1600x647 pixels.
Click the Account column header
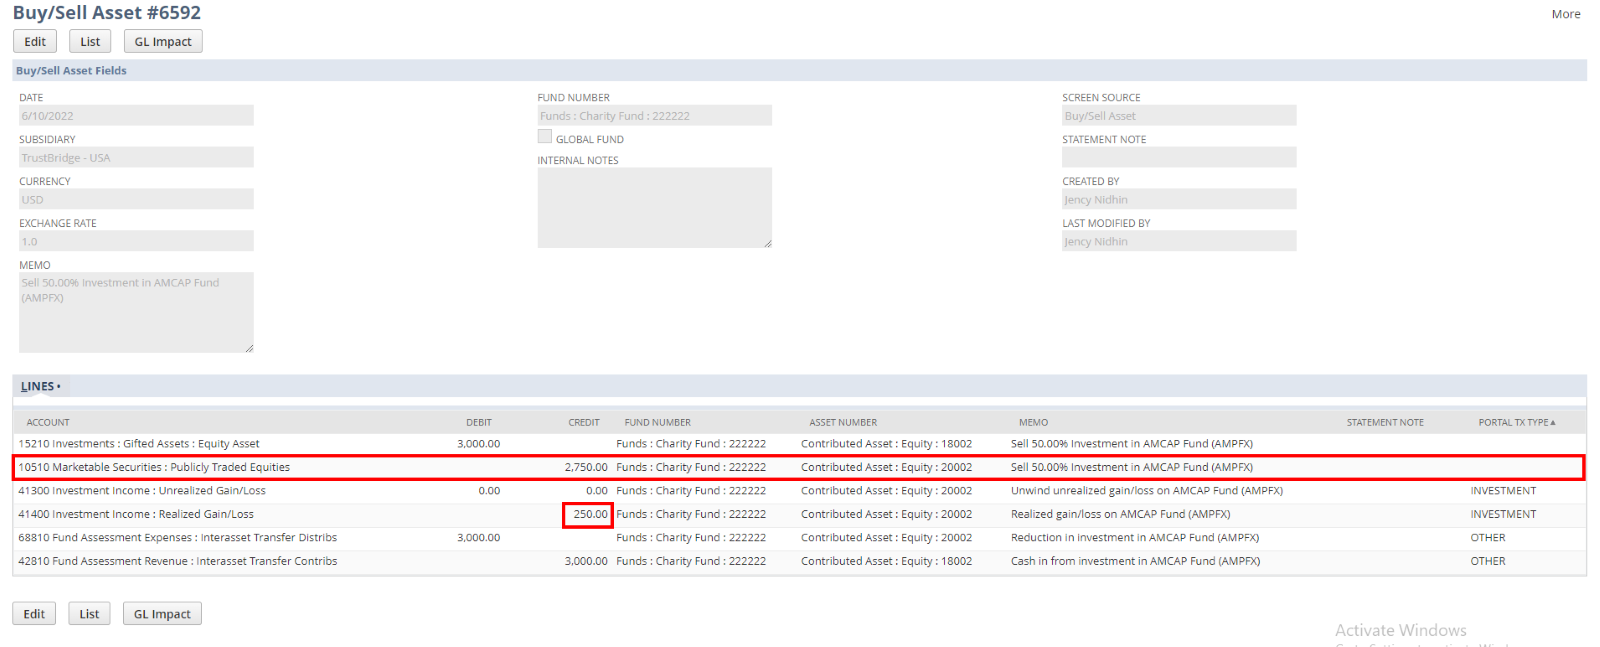(x=48, y=422)
